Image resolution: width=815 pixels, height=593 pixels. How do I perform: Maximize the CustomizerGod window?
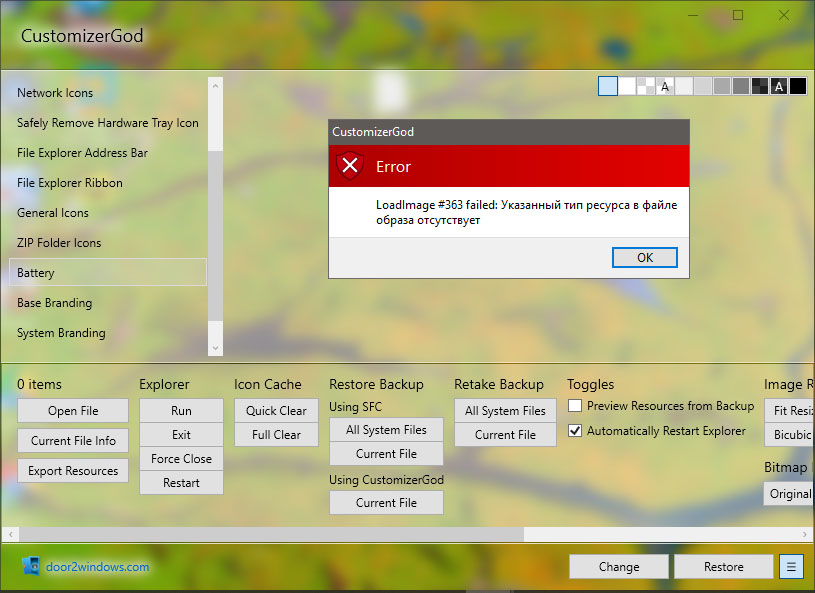tap(738, 15)
